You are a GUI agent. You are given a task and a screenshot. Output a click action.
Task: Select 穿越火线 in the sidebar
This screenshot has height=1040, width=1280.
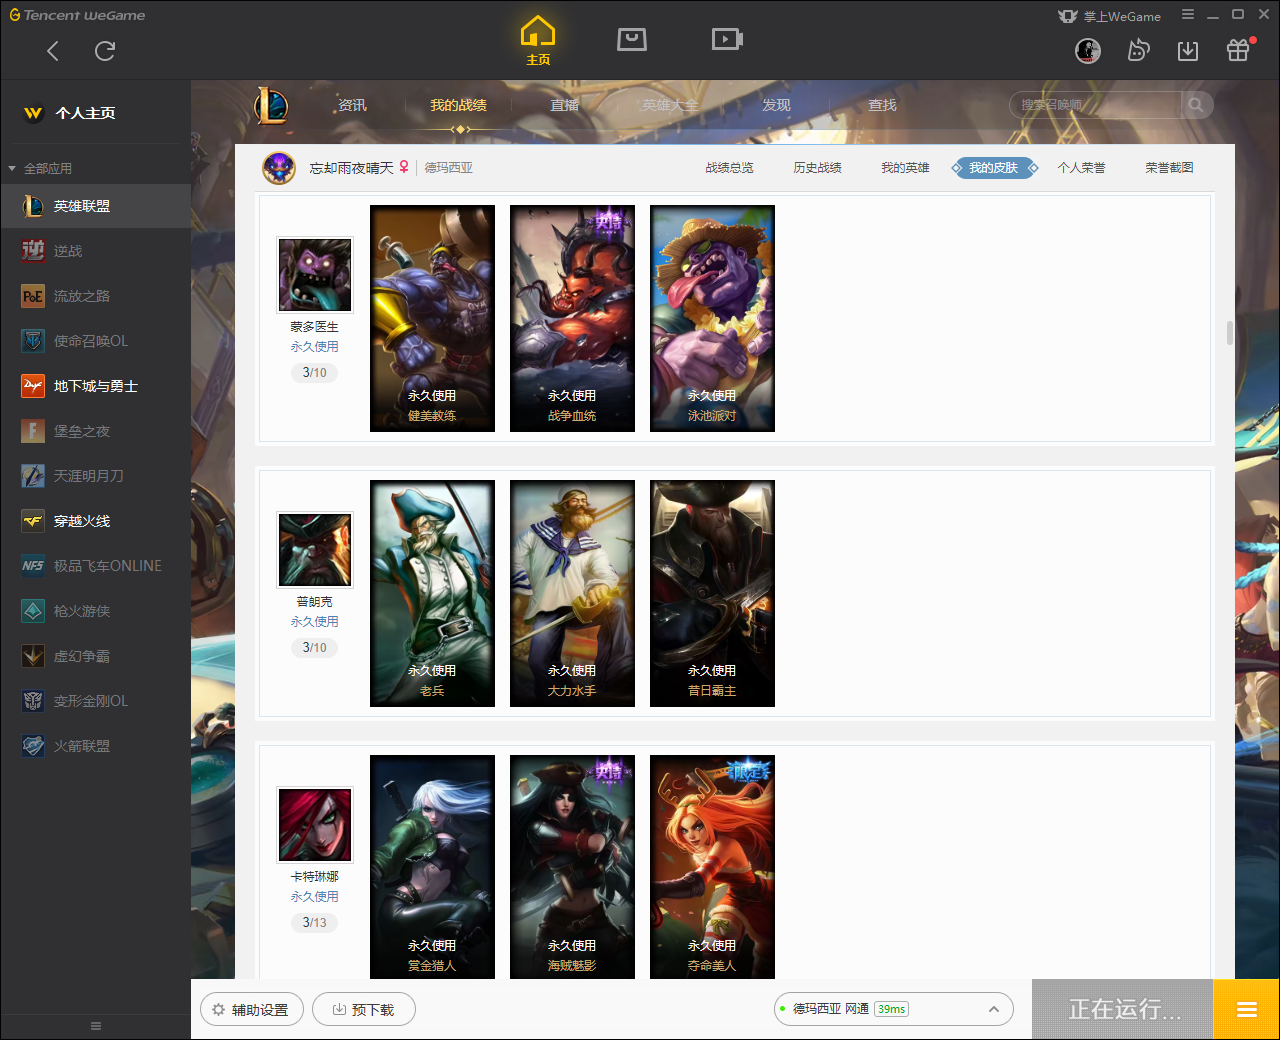(95, 521)
